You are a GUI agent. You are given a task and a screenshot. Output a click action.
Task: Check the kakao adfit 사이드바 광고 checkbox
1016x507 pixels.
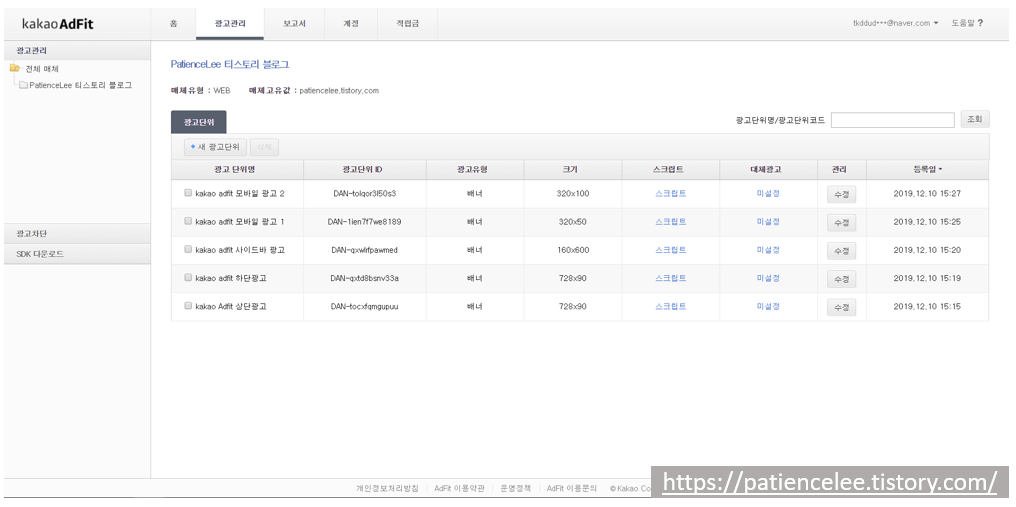[188, 249]
